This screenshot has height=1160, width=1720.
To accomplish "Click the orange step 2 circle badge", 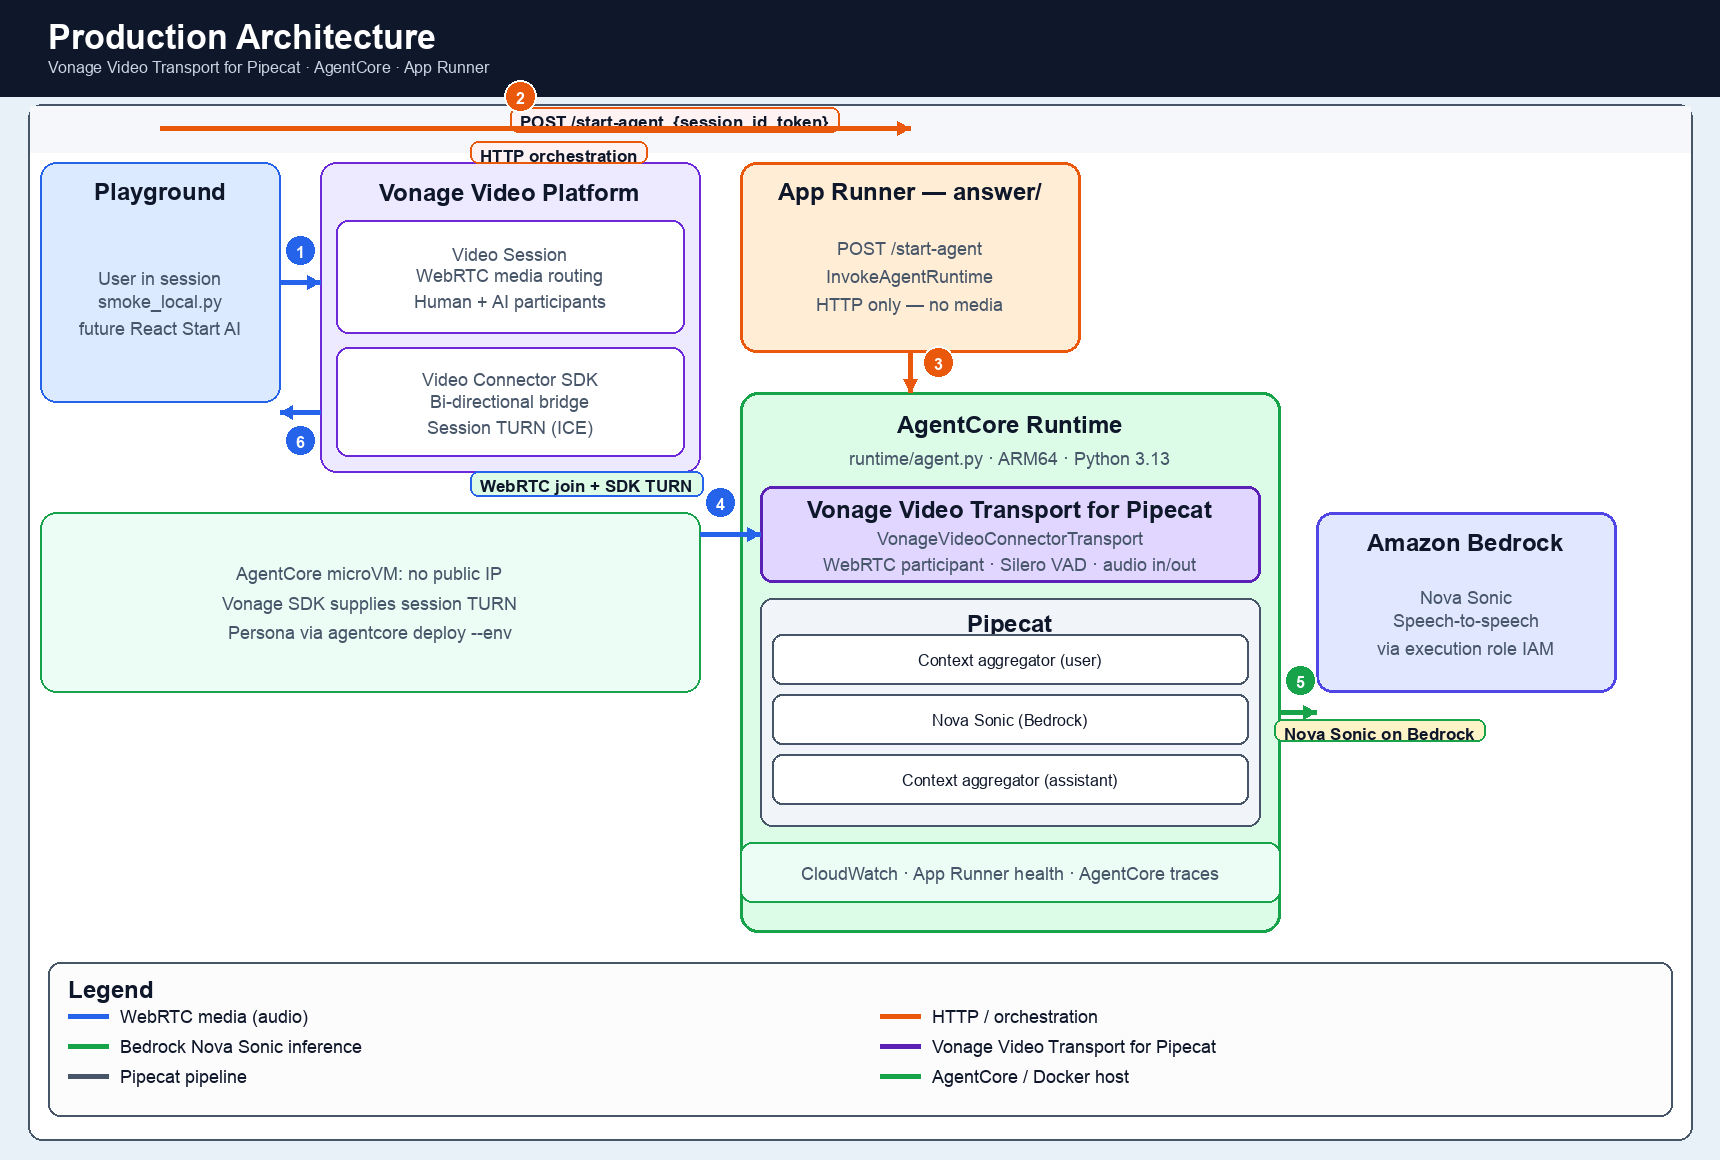I will [520, 97].
